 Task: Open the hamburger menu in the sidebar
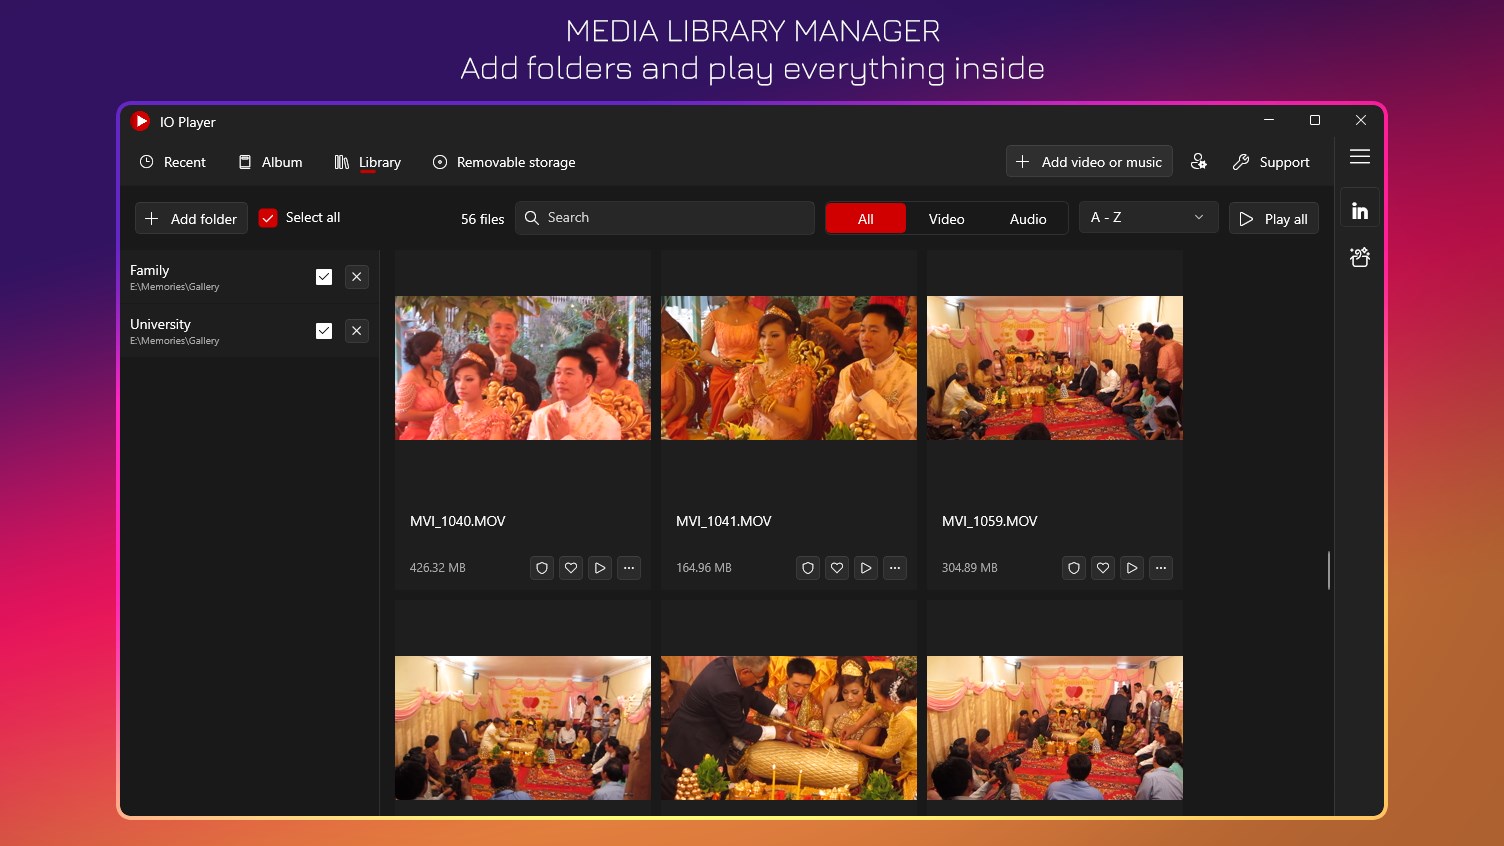(x=1360, y=157)
